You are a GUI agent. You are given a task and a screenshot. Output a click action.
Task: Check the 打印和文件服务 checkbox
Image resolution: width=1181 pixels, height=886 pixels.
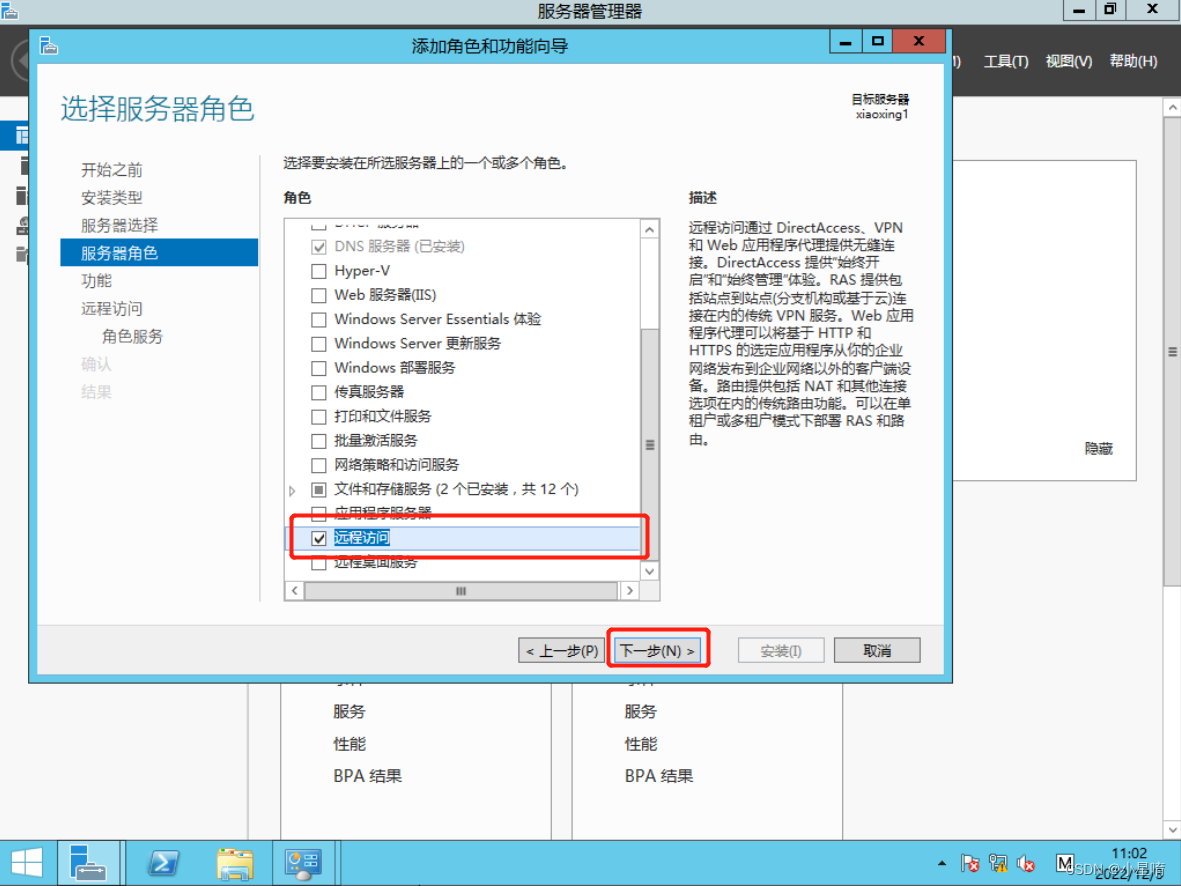(x=319, y=417)
